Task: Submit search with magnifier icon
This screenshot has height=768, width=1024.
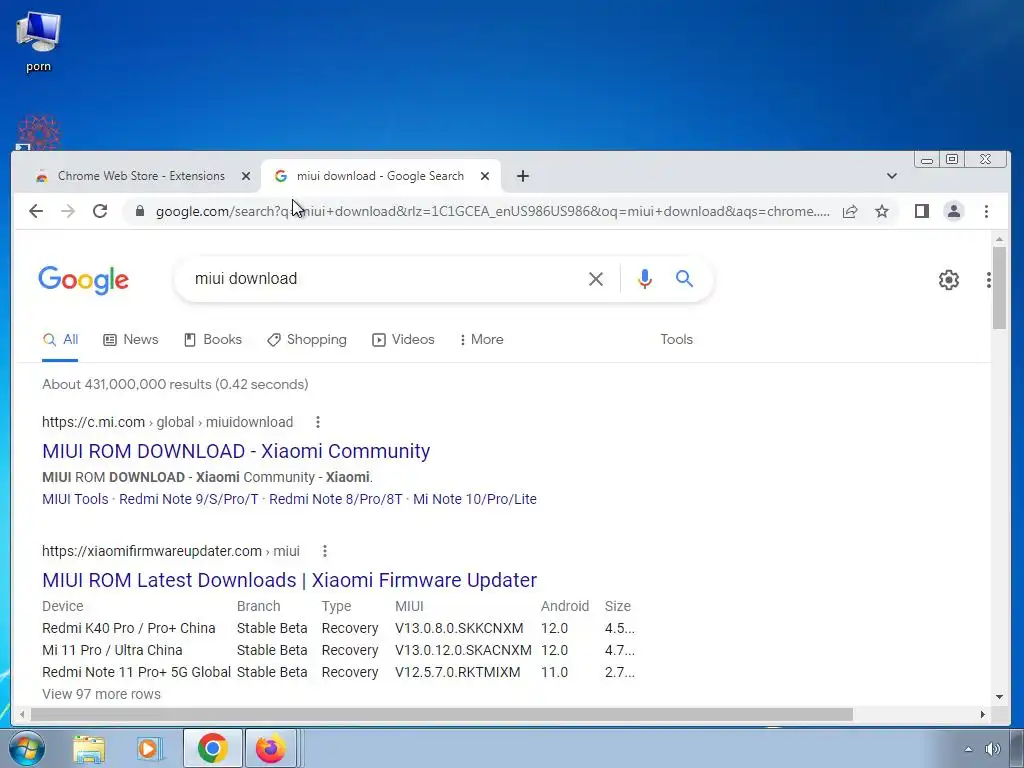Action: [x=684, y=279]
